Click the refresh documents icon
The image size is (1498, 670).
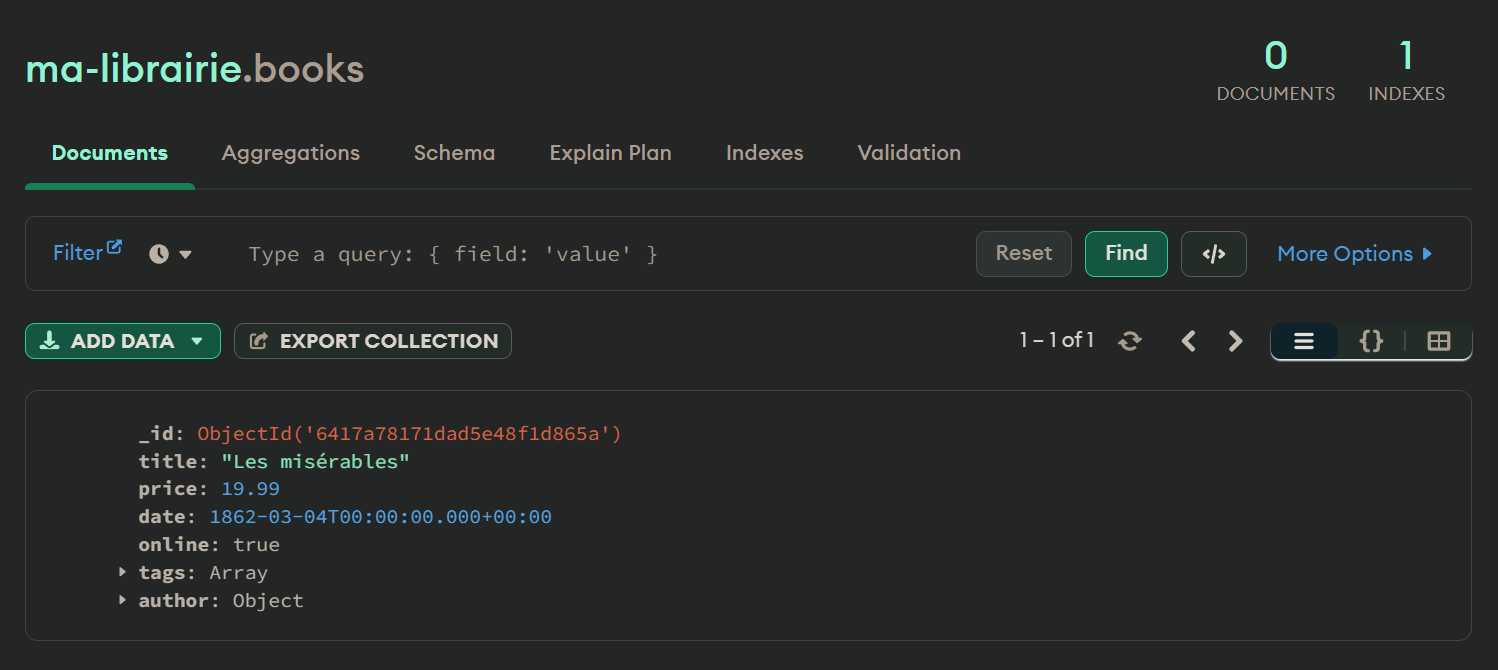(x=1130, y=341)
